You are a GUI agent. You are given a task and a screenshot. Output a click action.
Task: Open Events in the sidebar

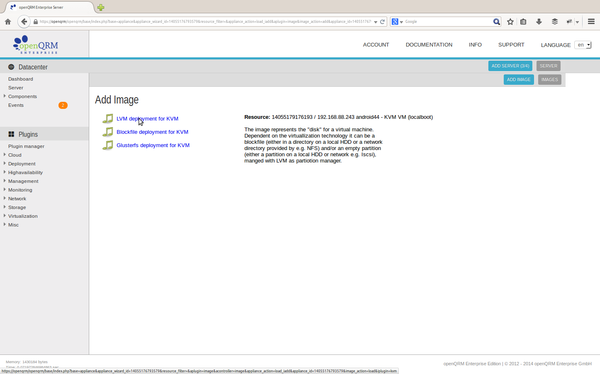16,105
